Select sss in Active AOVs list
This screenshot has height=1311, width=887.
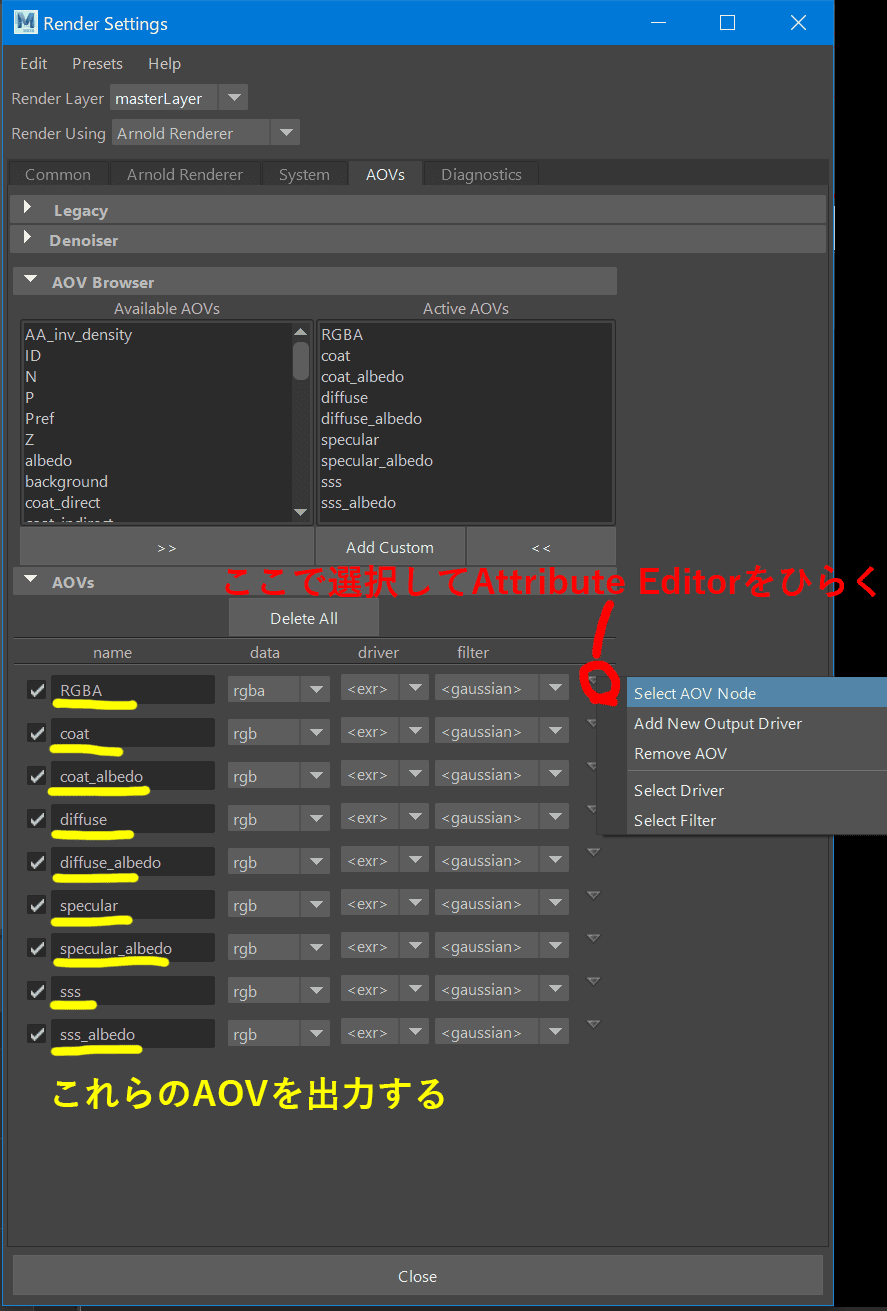(331, 481)
